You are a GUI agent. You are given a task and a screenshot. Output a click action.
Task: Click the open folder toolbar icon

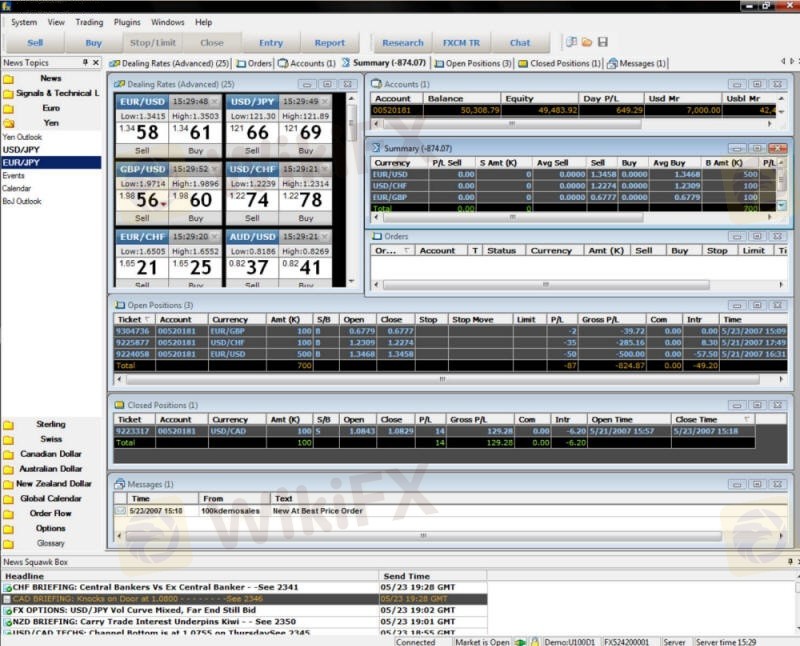pyautogui.click(x=587, y=42)
